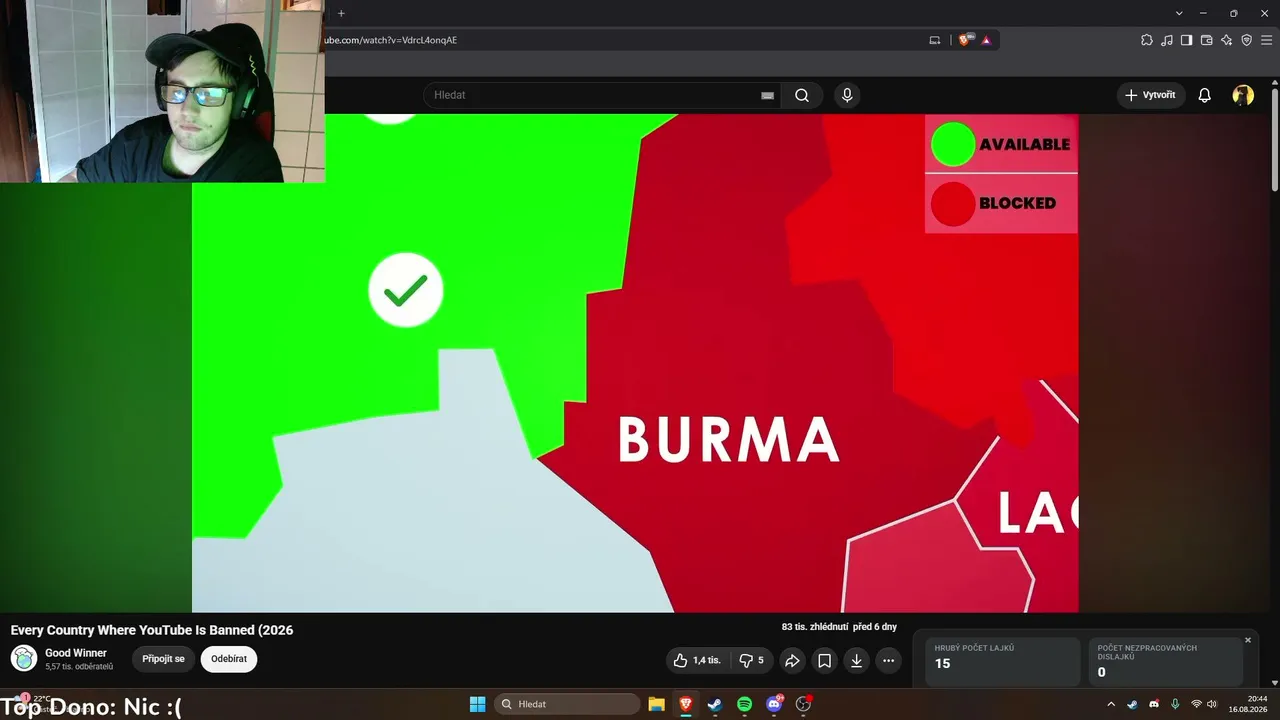Viewport: 1280px width, 720px height.
Task: Dislike the video with thumbs-down
Action: [x=751, y=660]
